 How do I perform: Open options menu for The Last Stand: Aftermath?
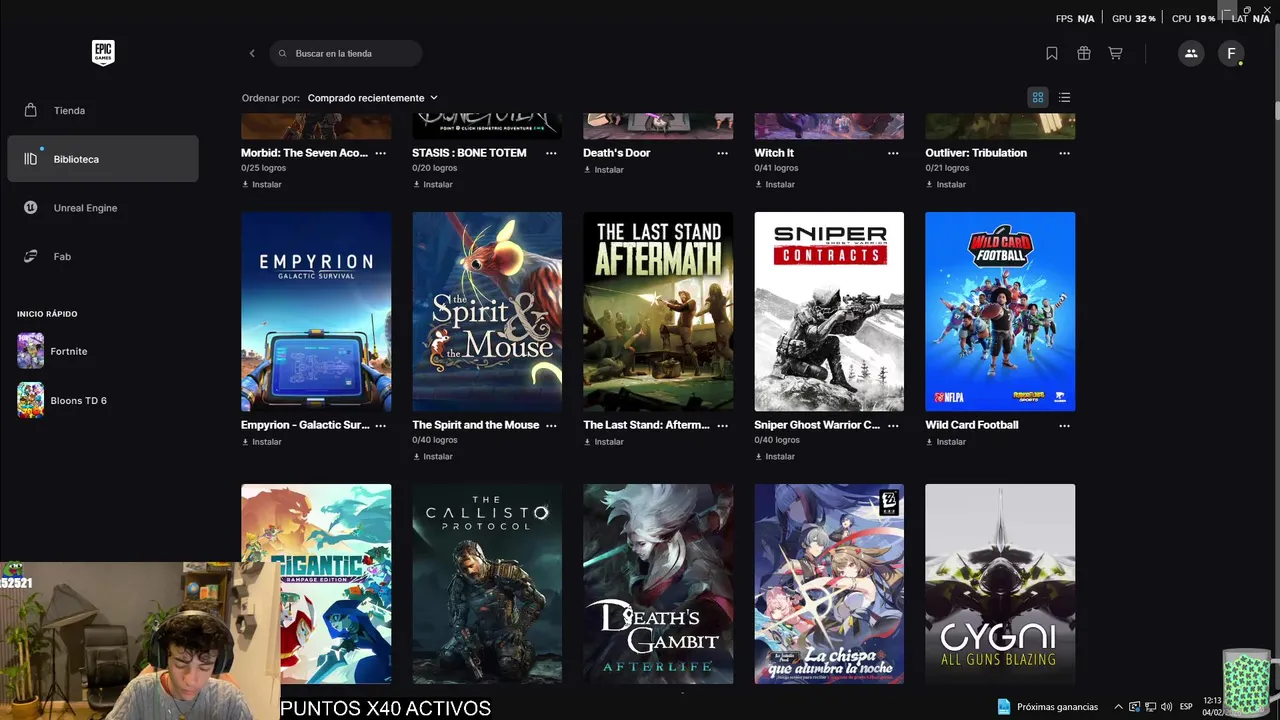(722, 425)
